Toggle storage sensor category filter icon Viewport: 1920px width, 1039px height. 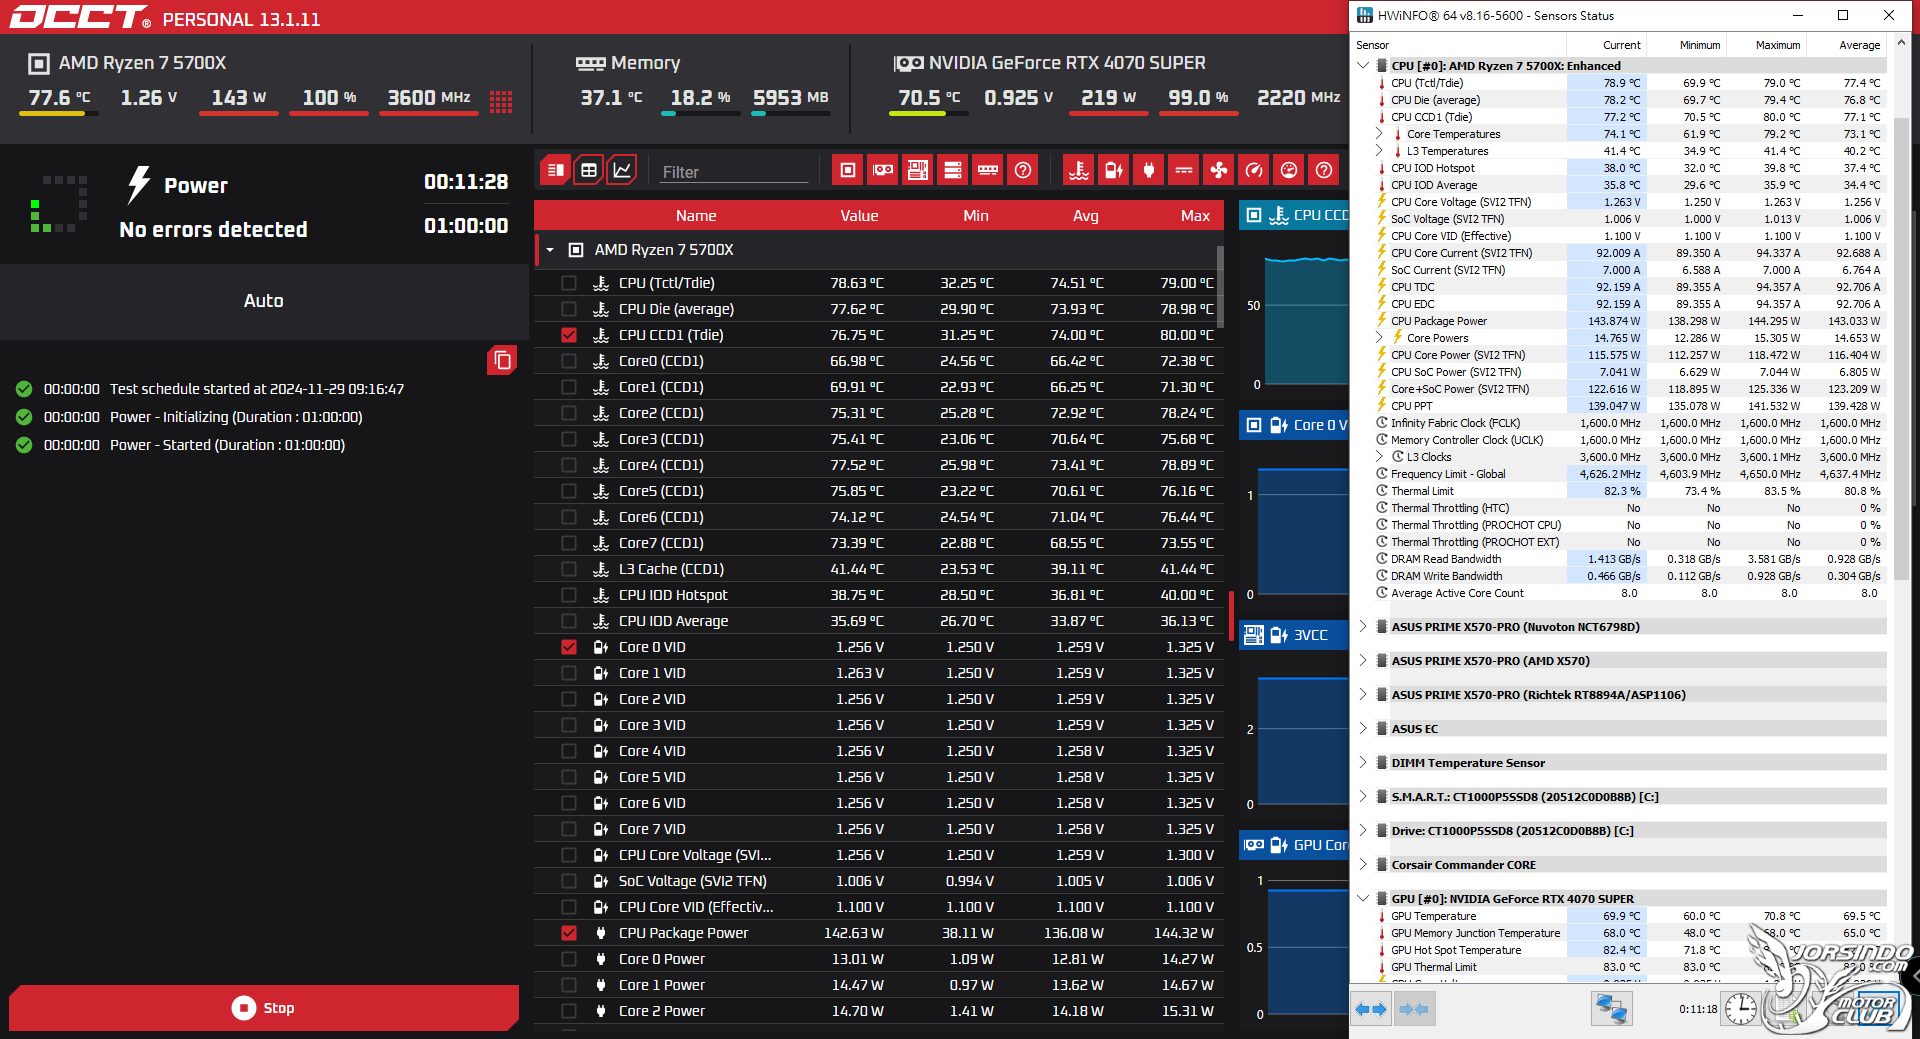953,170
